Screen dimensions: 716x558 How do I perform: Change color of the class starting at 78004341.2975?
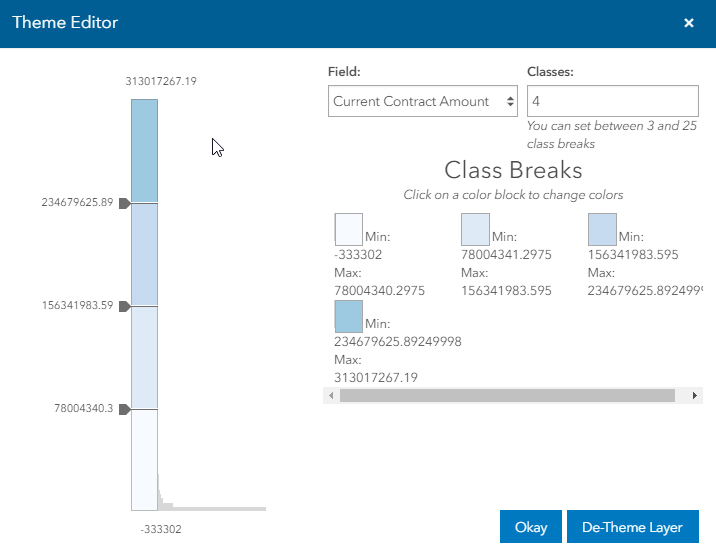(475, 230)
